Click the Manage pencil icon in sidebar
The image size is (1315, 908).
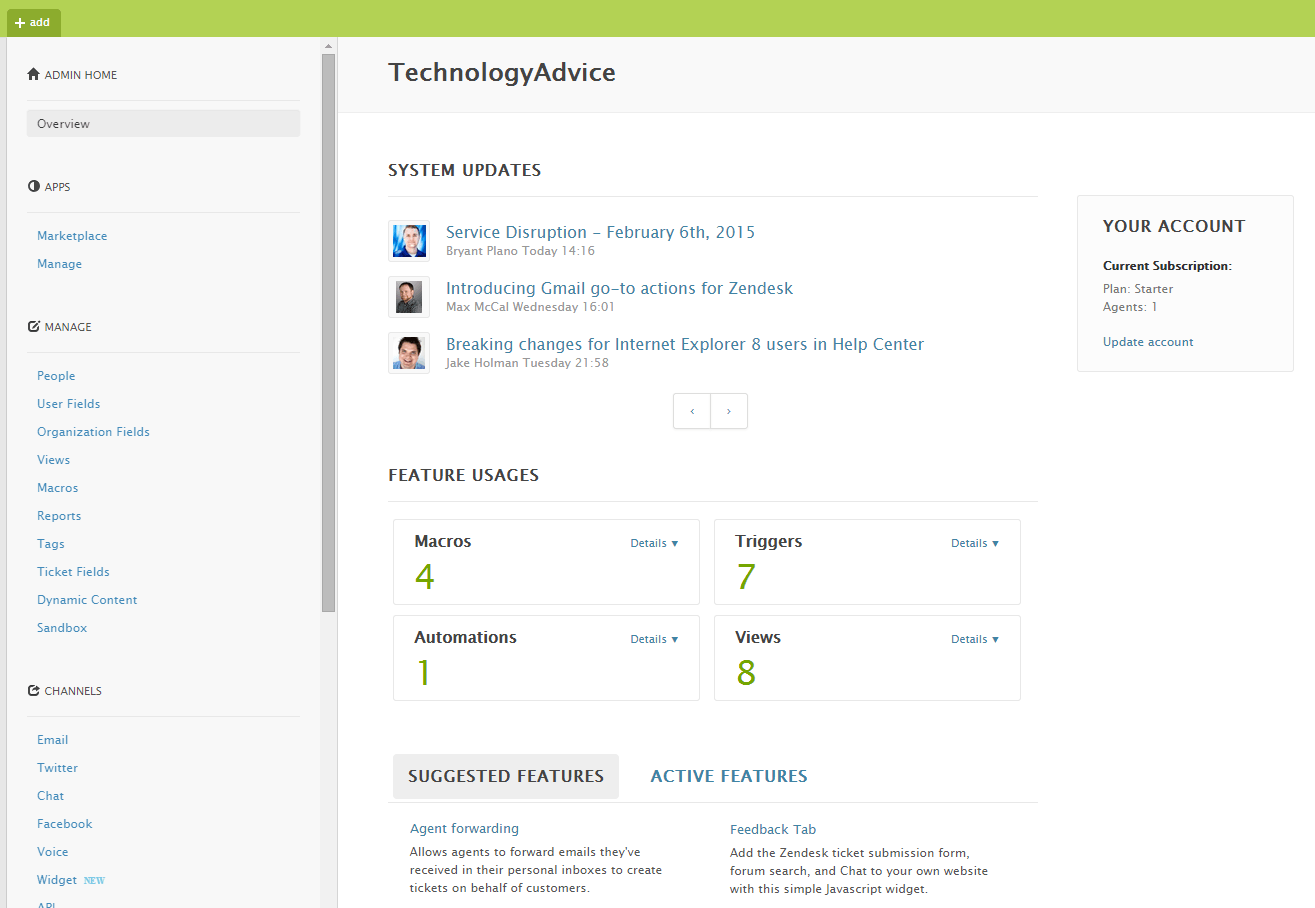pos(33,326)
